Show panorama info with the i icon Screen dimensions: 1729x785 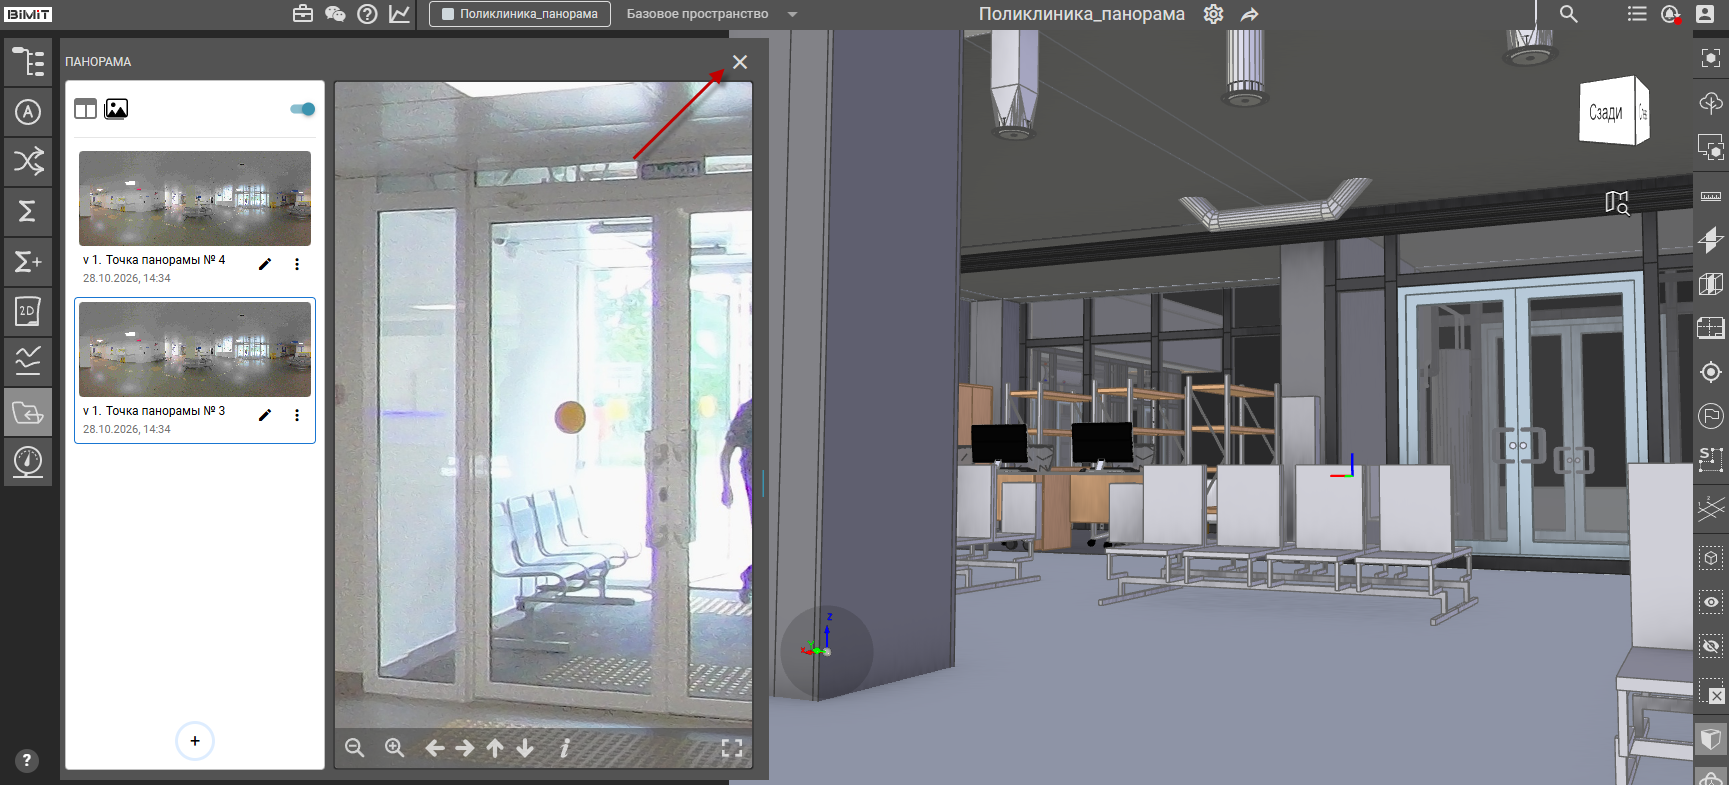(x=564, y=748)
